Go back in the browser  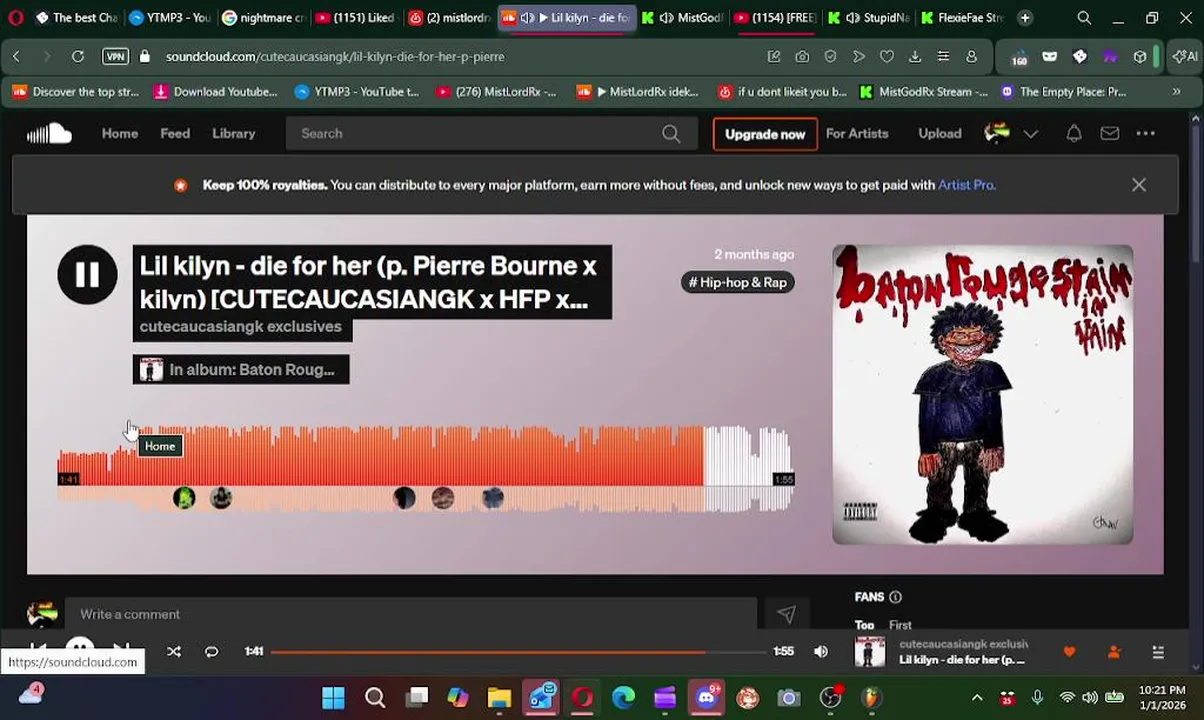[x=16, y=57]
